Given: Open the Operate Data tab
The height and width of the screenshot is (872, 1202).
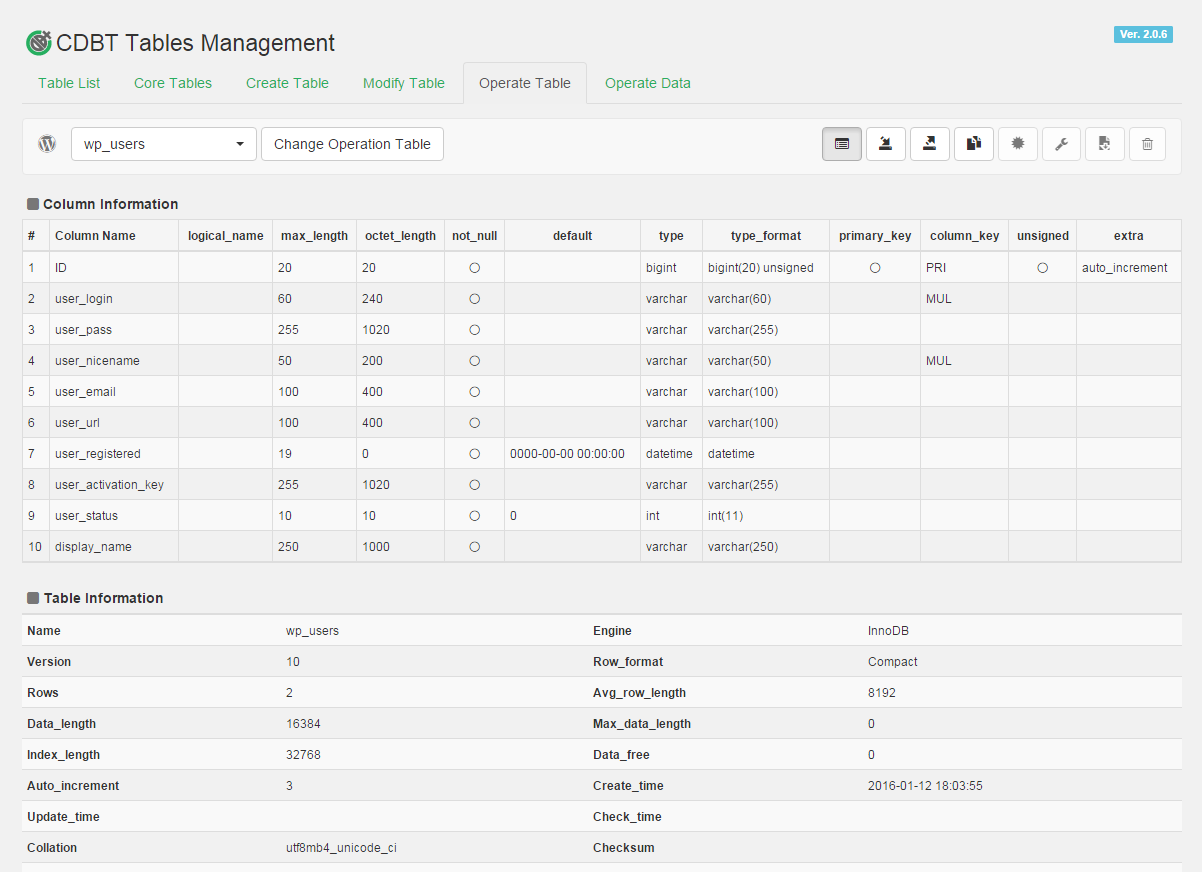Looking at the screenshot, I should (647, 83).
